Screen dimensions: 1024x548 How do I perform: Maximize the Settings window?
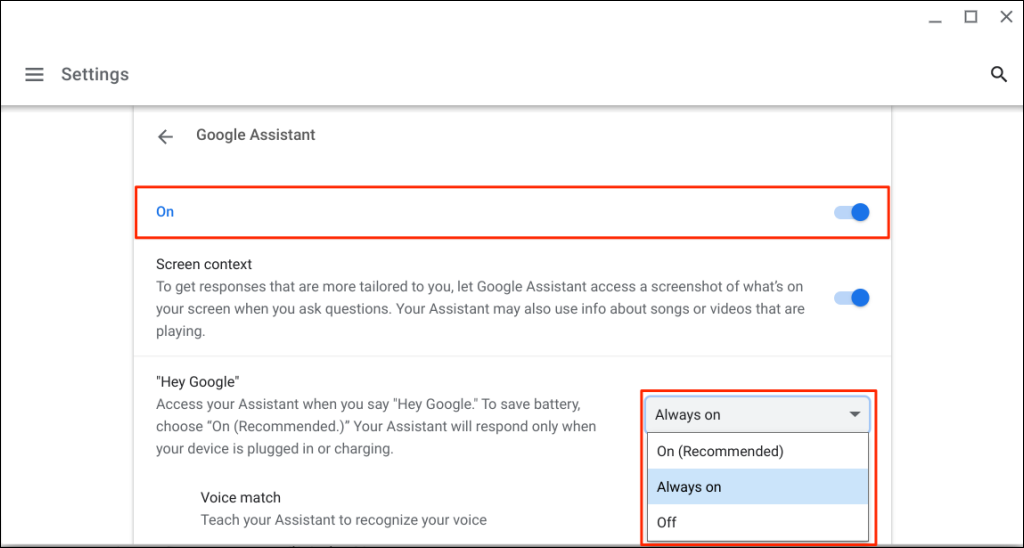[970, 17]
